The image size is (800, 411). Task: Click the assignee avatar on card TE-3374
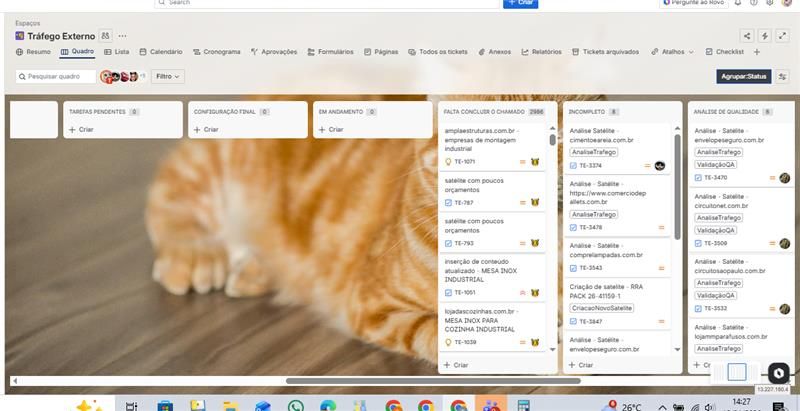click(660, 166)
